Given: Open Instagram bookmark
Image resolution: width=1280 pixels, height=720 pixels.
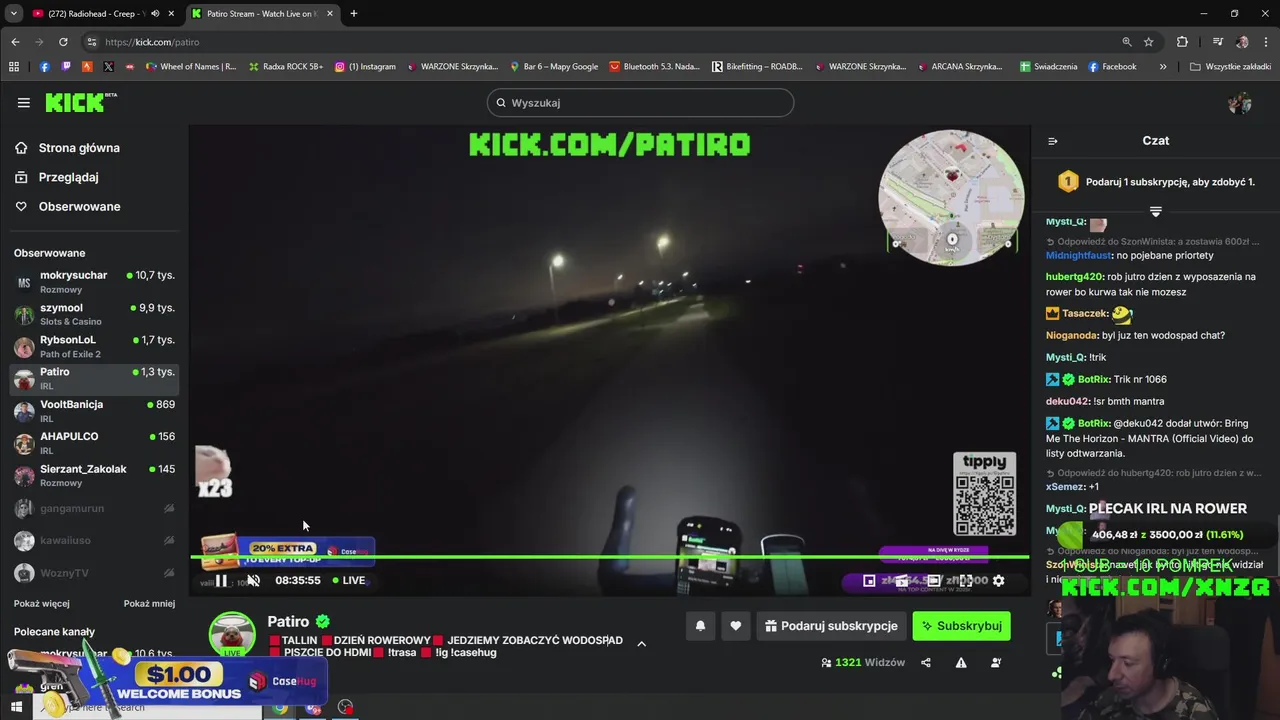Looking at the screenshot, I should tap(365, 67).
